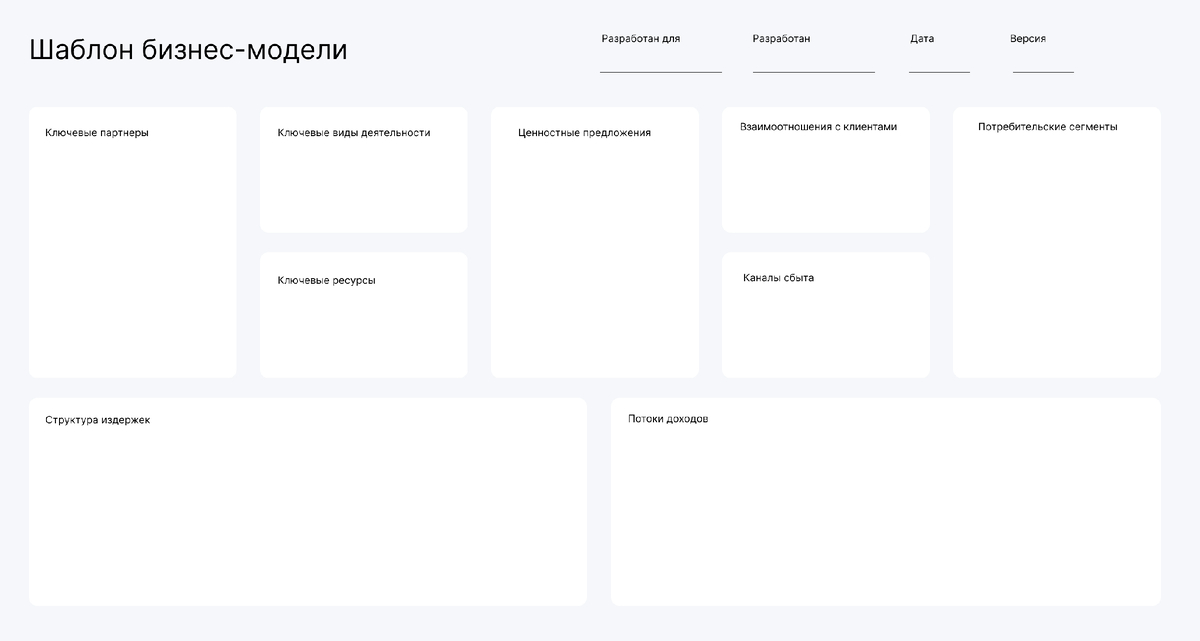Select the 'Разработан' input line
1200x641 pixels.
[x=814, y=72]
